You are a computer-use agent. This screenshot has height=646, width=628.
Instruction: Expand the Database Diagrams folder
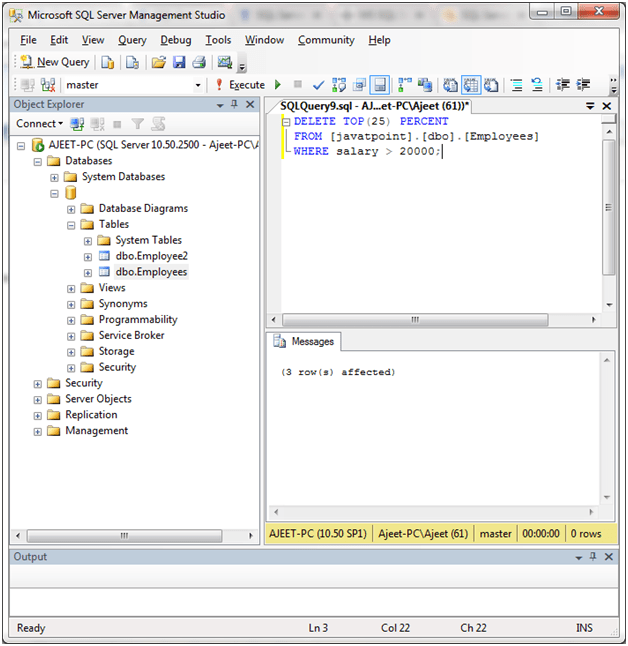71,209
